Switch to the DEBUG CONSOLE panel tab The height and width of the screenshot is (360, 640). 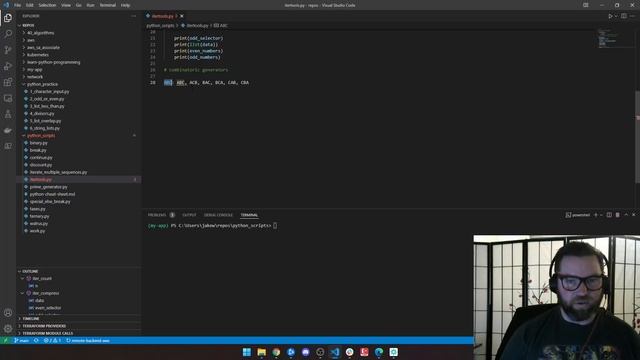tap(218, 215)
